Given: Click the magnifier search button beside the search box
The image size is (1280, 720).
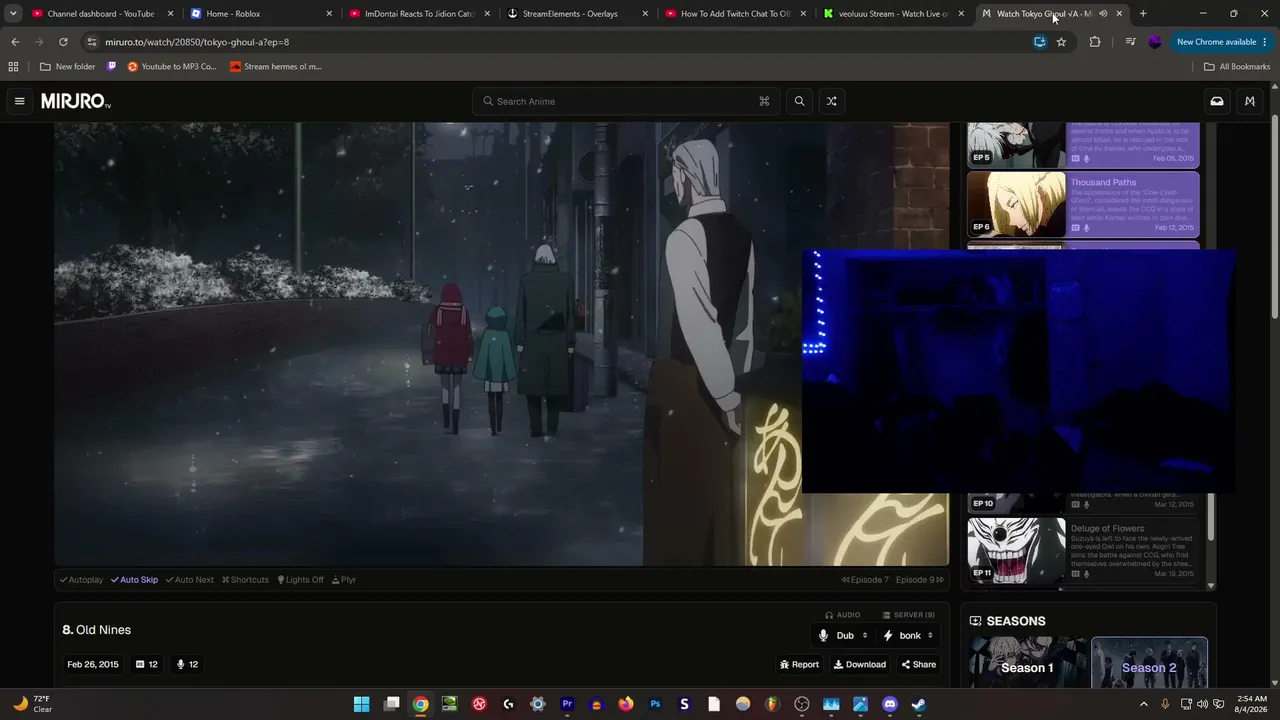Looking at the screenshot, I should coord(799,101).
